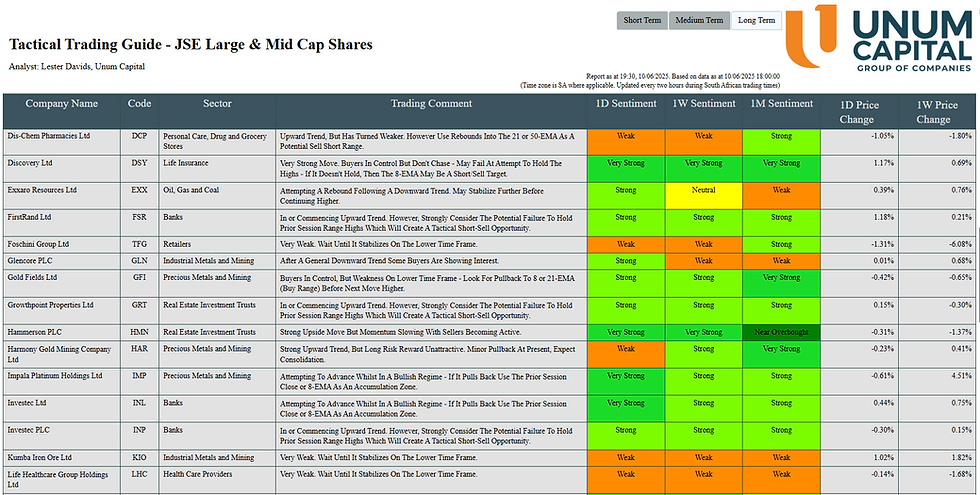The width and height of the screenshot is (980, 495).
Task: Click Discovery's Very Strong 1D sentiment cell
Action: point(626,169)
